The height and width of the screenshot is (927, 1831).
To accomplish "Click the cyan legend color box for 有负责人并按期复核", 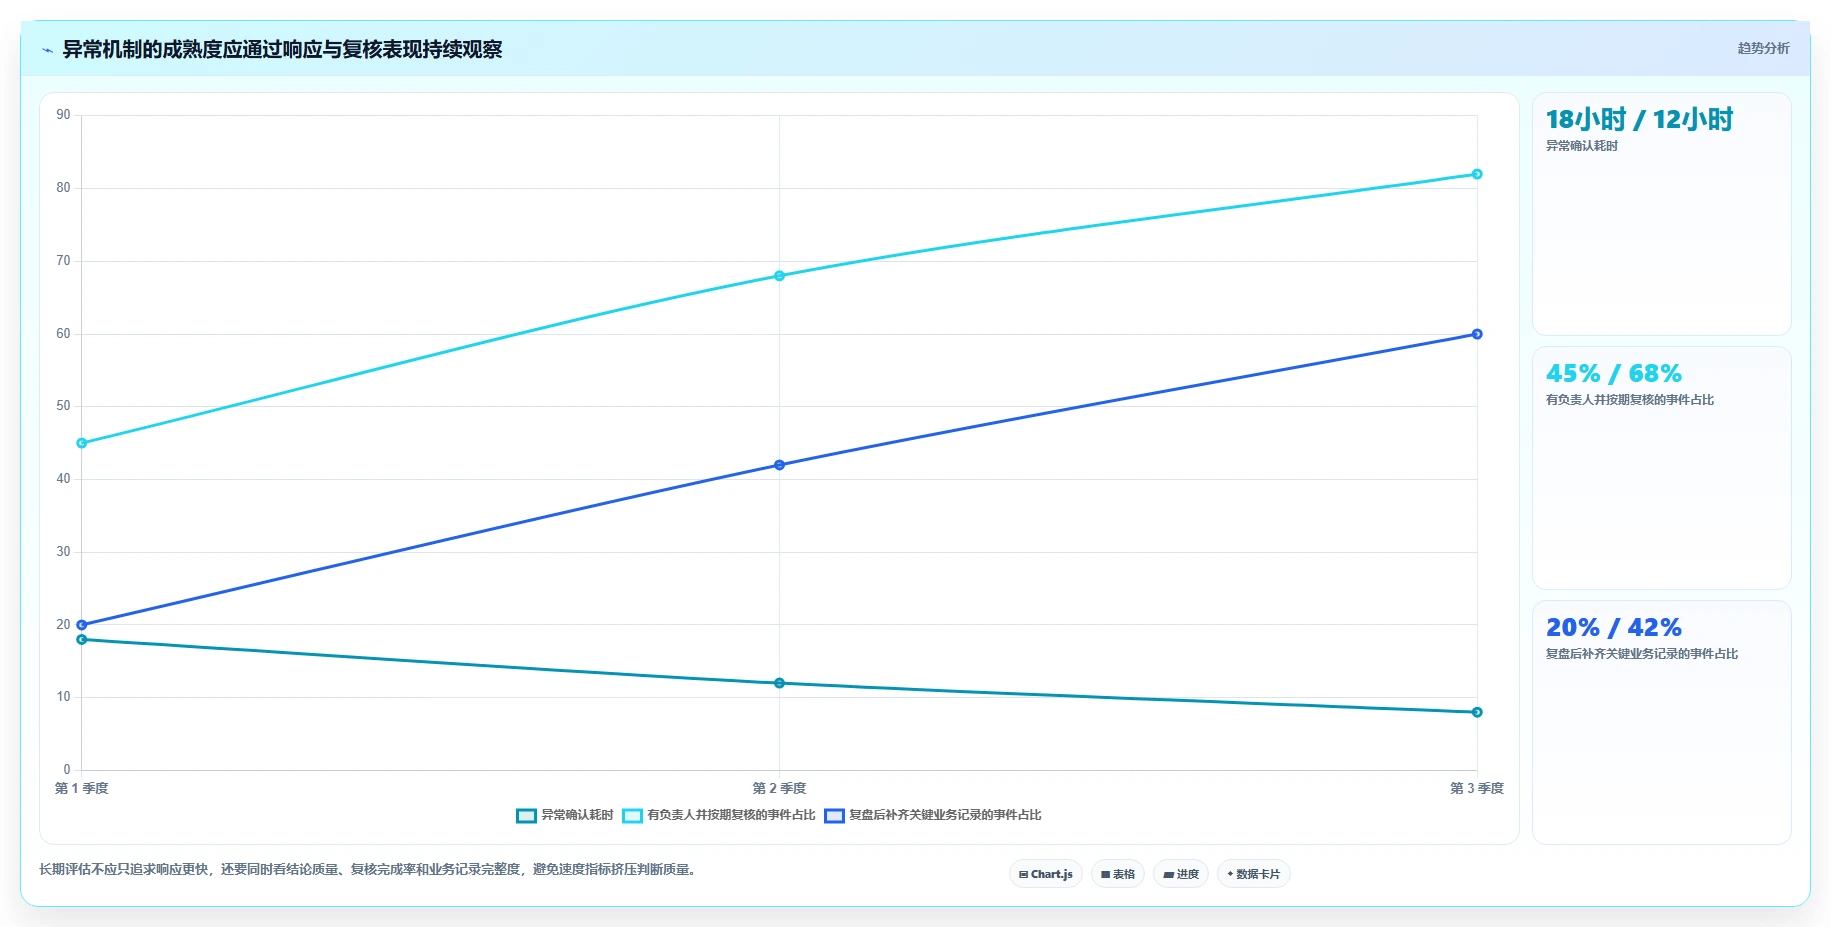I will tap(632, 815).
